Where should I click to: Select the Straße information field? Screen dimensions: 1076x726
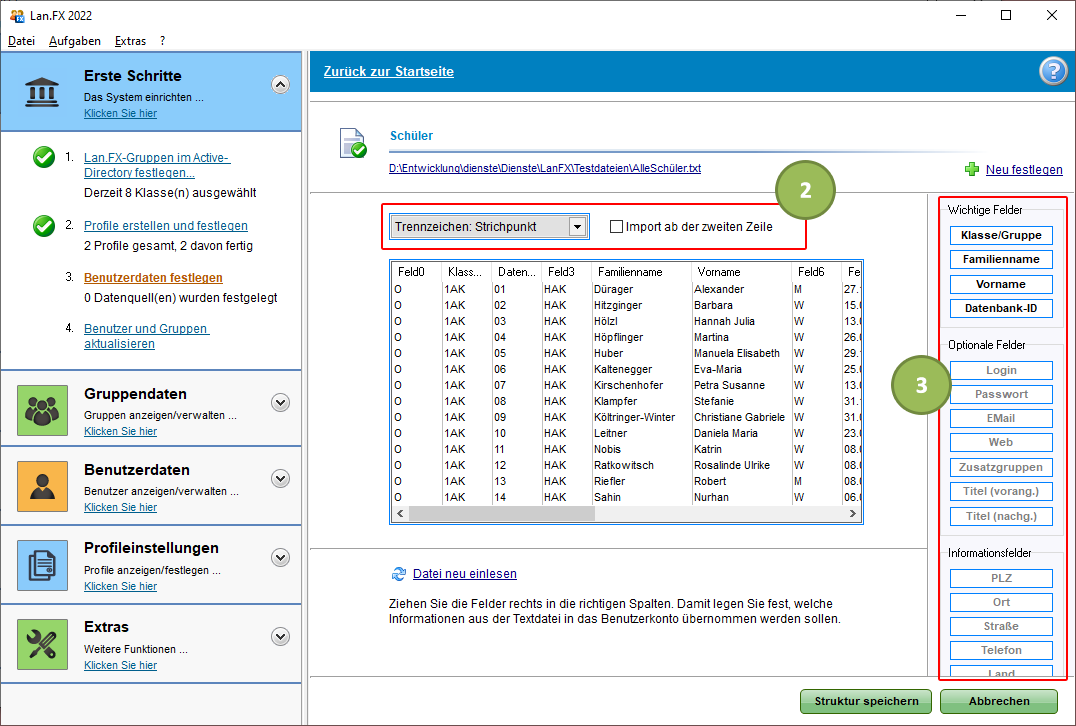pos(1001,627)
